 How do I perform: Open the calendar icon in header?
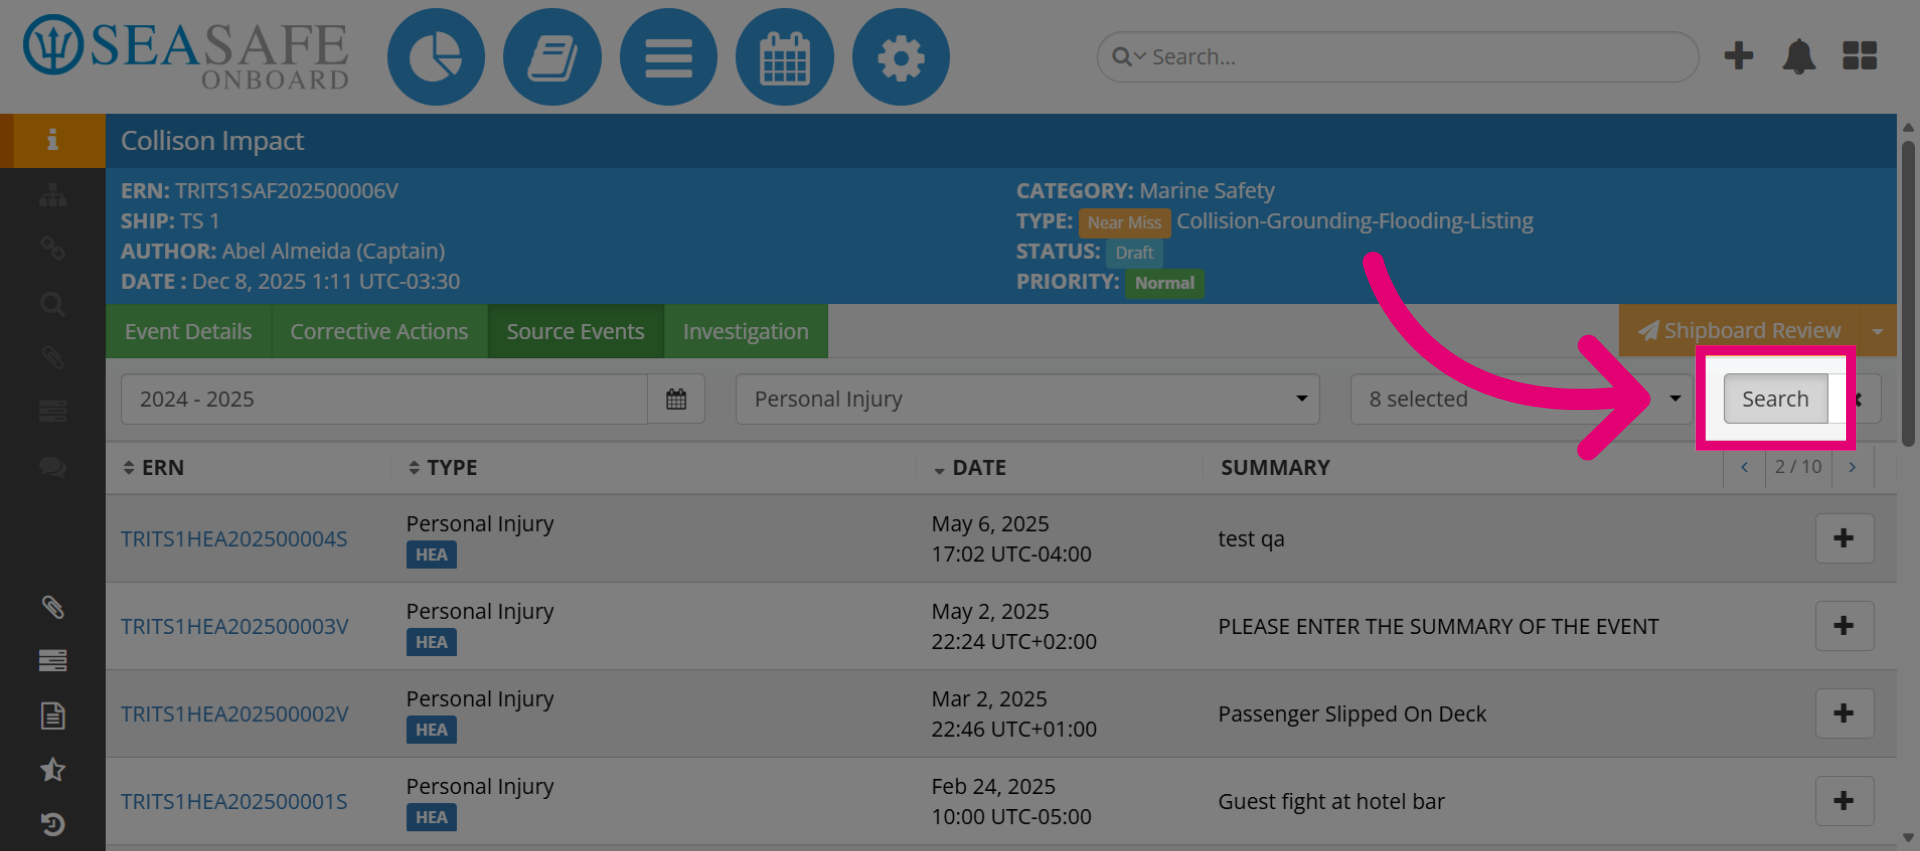point(784,57)
